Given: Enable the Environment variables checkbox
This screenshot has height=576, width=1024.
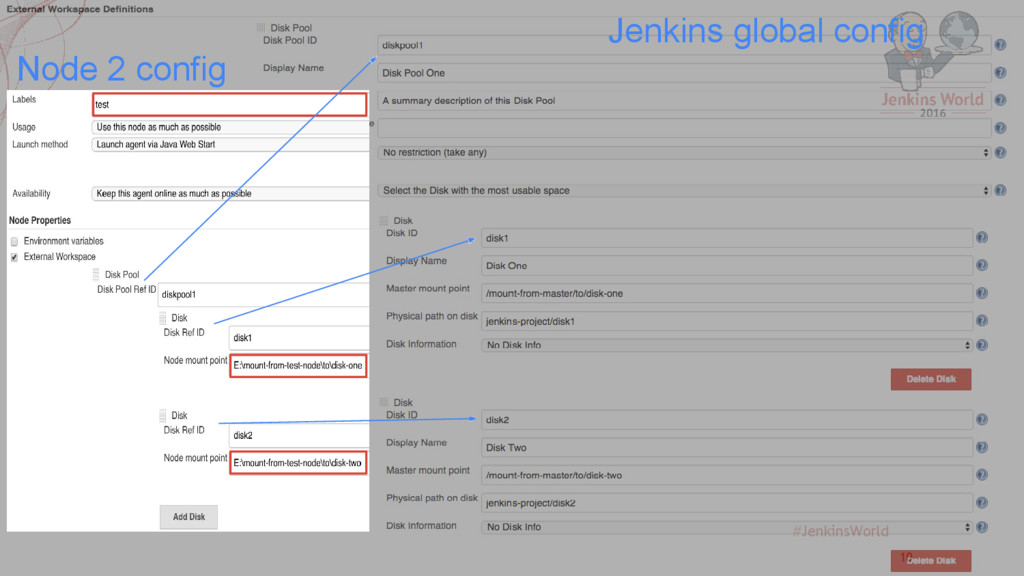Looking at the screenshot, I should pos(14,241).
